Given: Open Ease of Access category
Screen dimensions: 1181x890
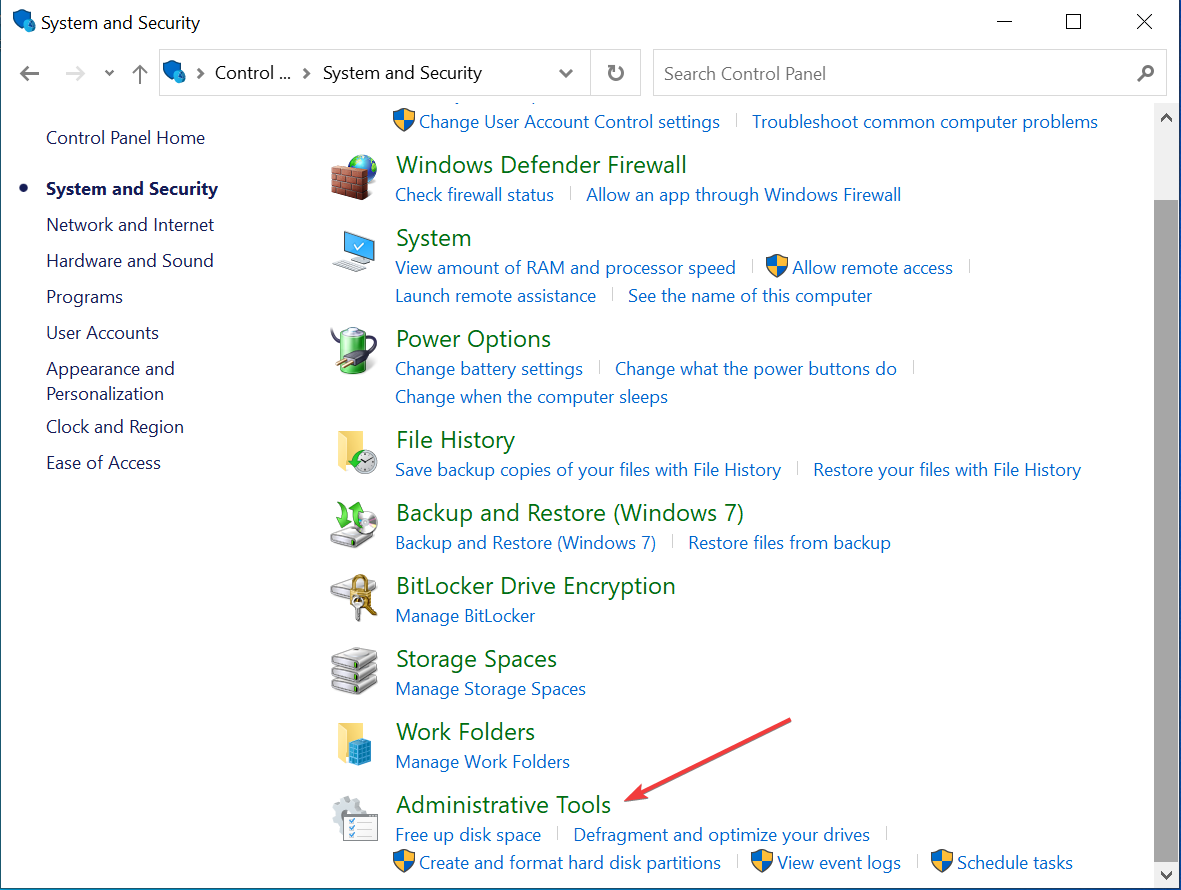Looking at the screenshot, I should 103,463.
